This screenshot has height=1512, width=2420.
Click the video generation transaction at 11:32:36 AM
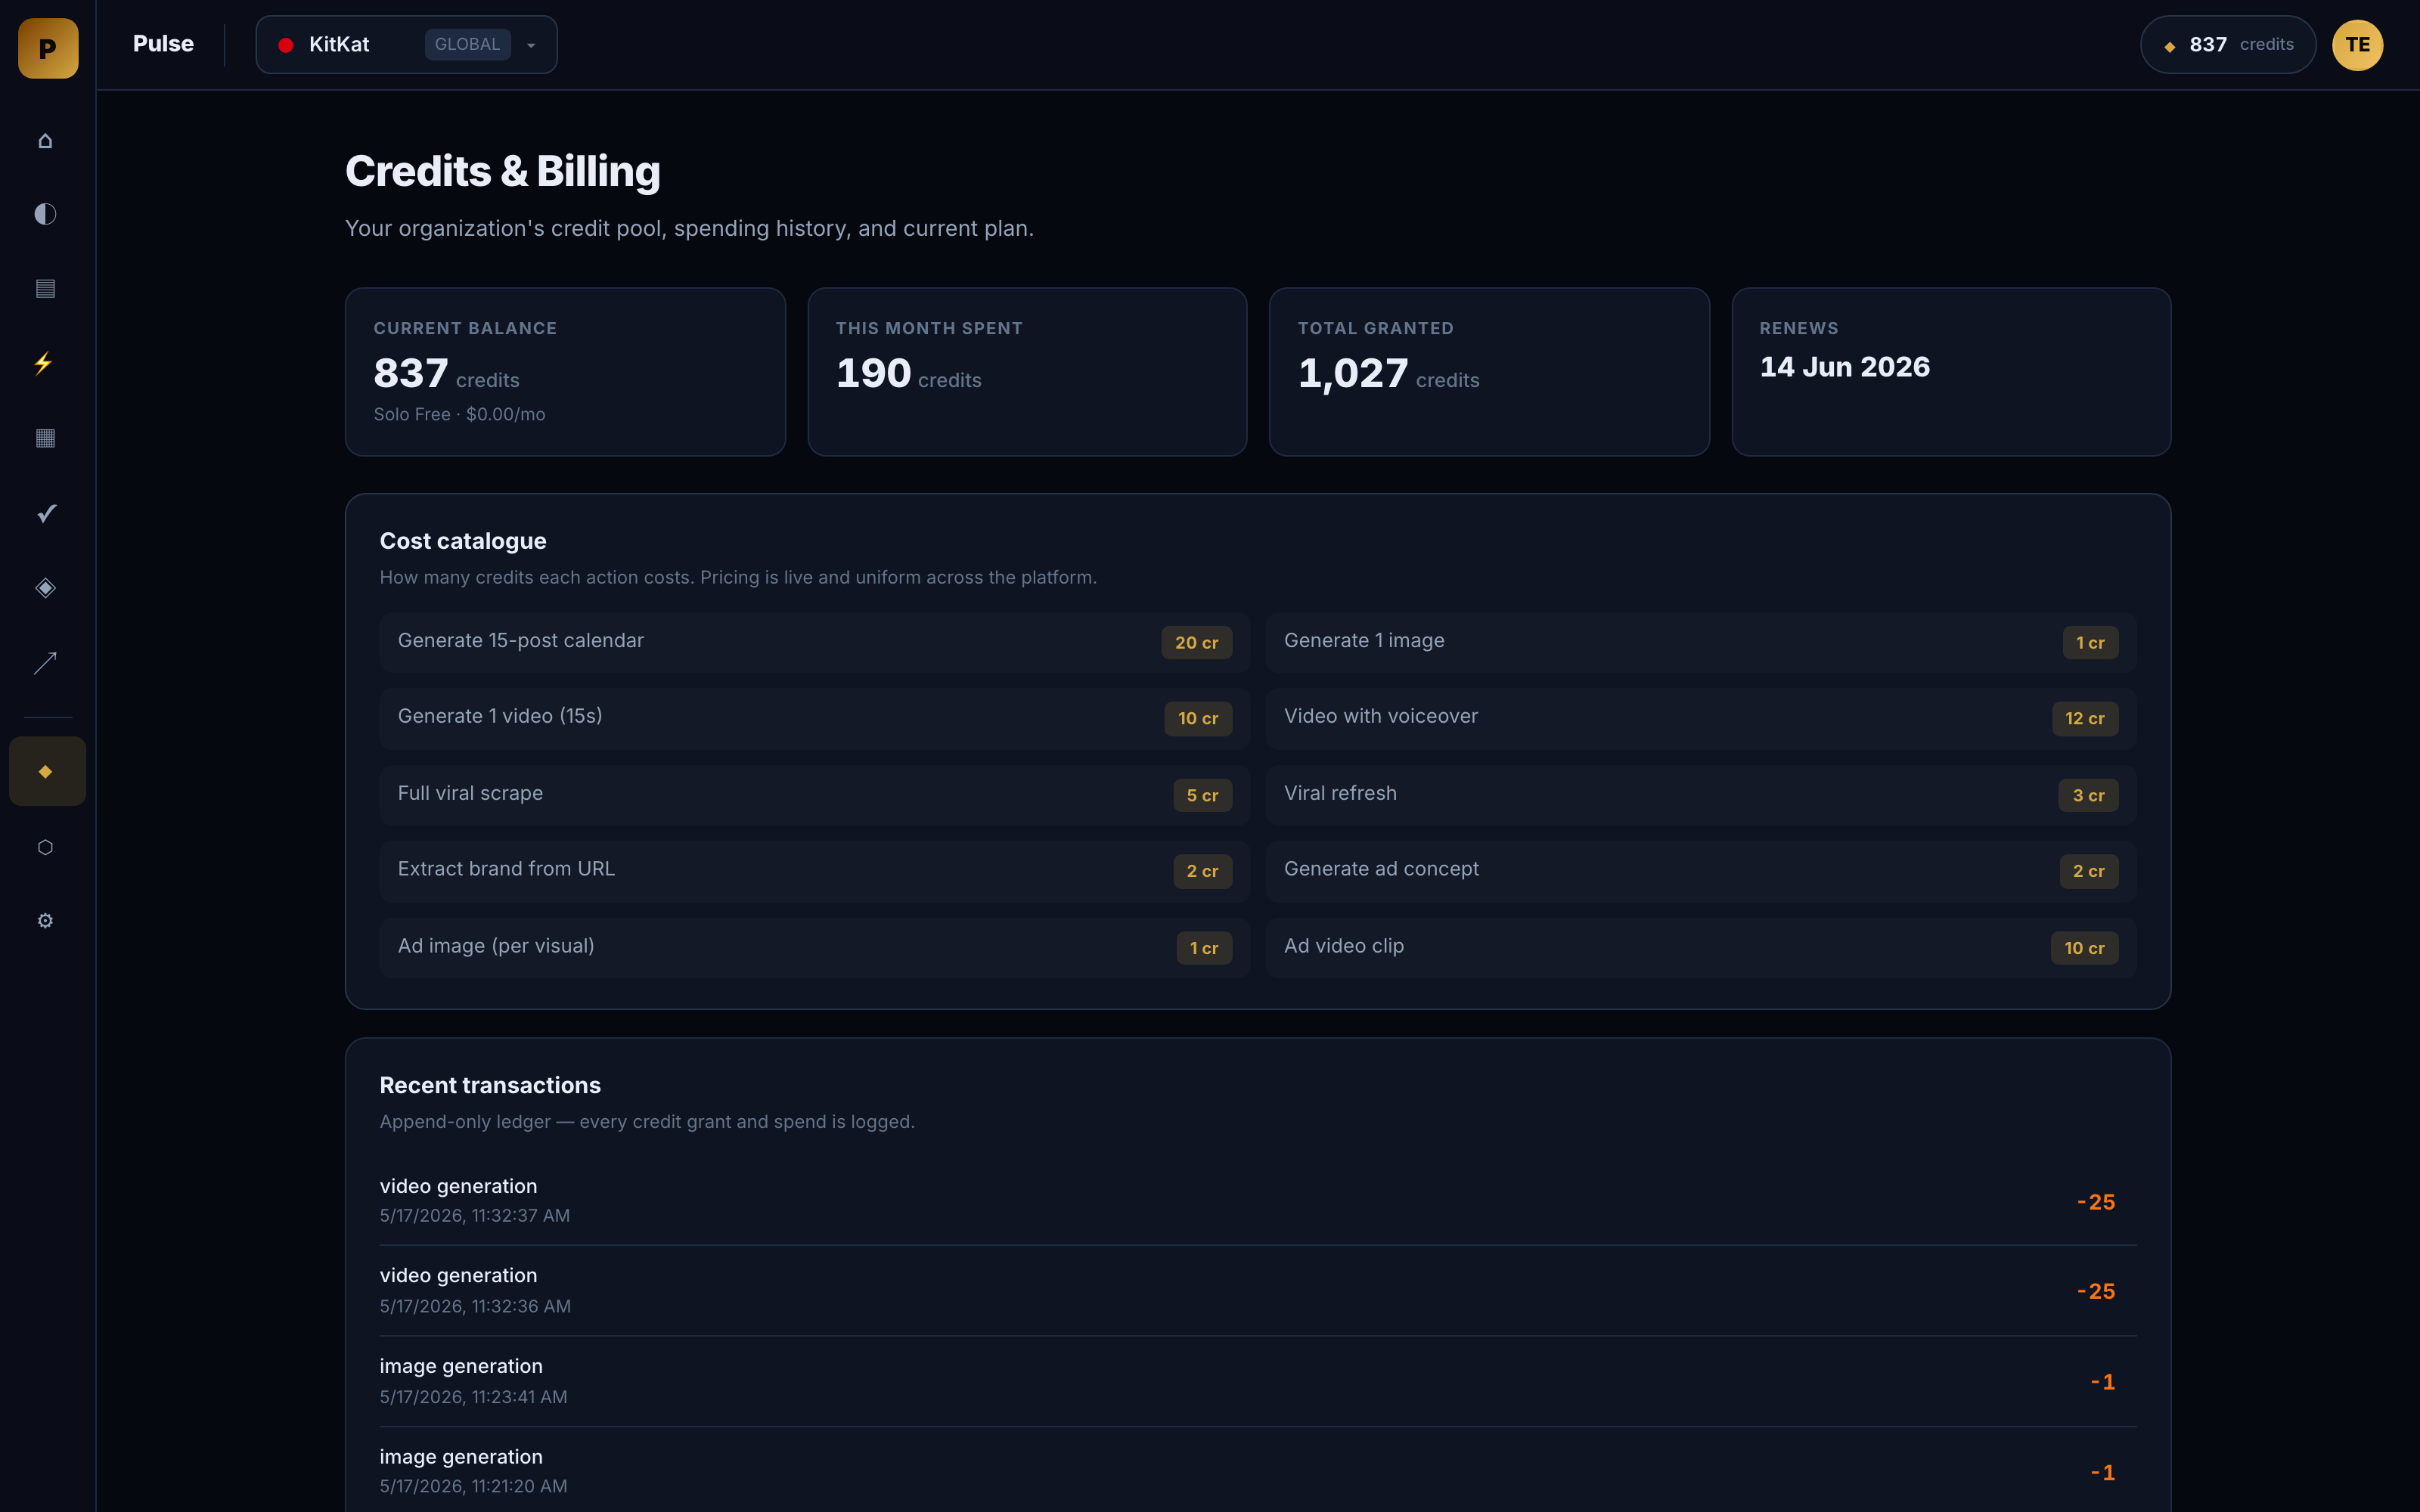1258,1291
